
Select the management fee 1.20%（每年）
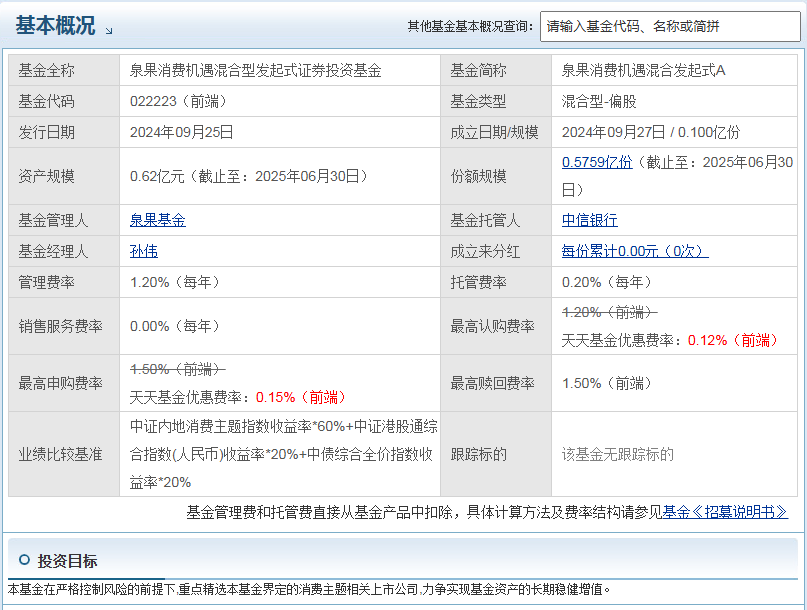tap(176, 282)
